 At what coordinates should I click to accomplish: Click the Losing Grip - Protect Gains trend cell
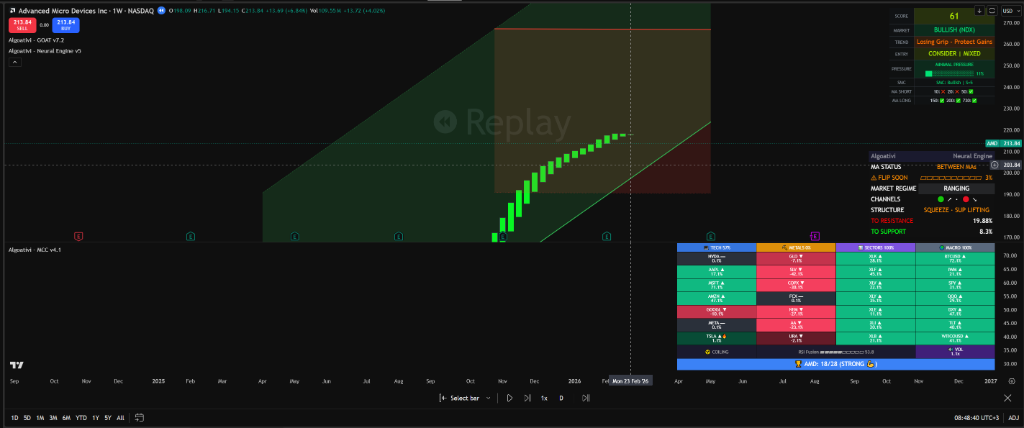pos(953,42)
